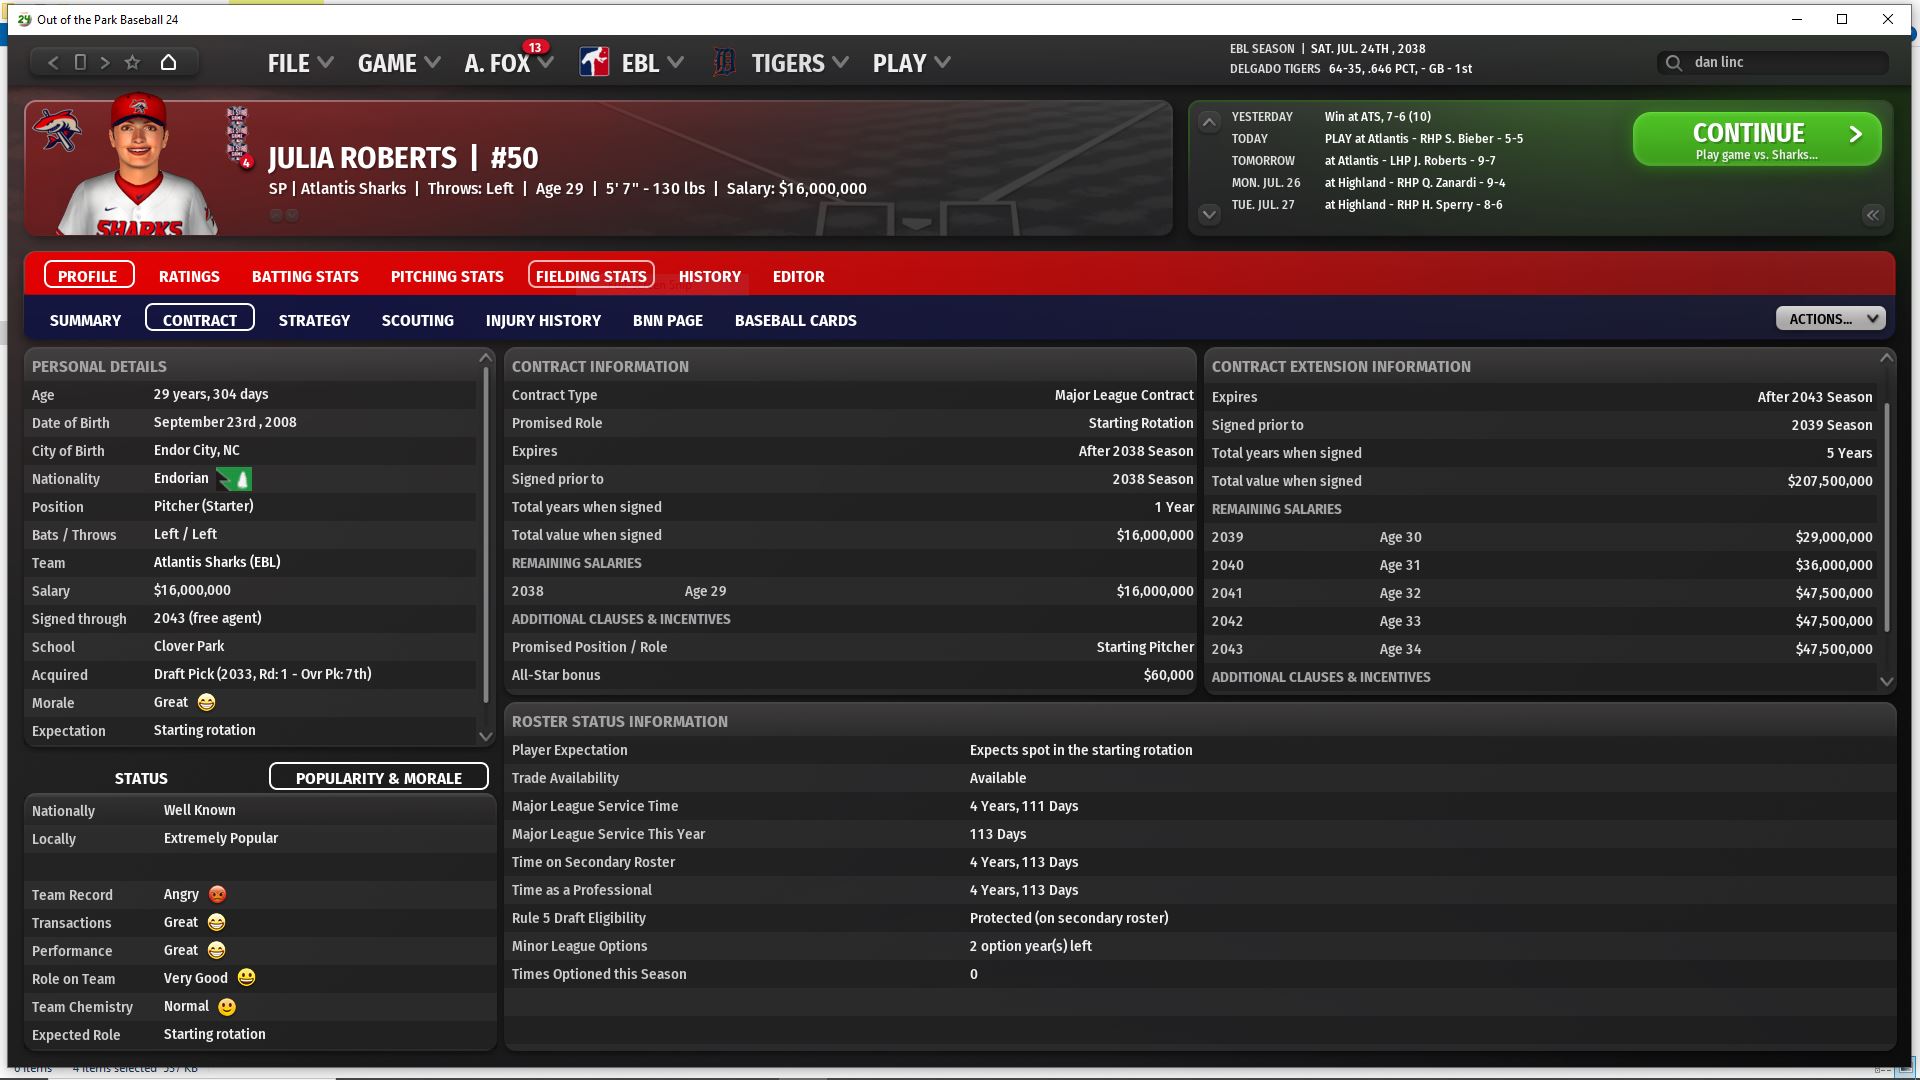
Task: Open the Pitching Stats tab
Action: click(447, 276)
